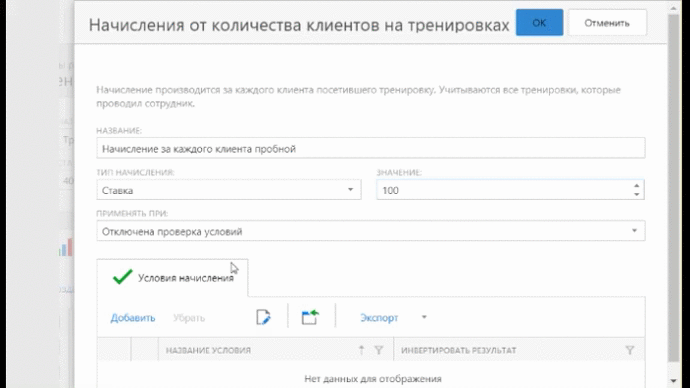Sort by the Название условия column header
690x388 pixels.
pos(208,350)
